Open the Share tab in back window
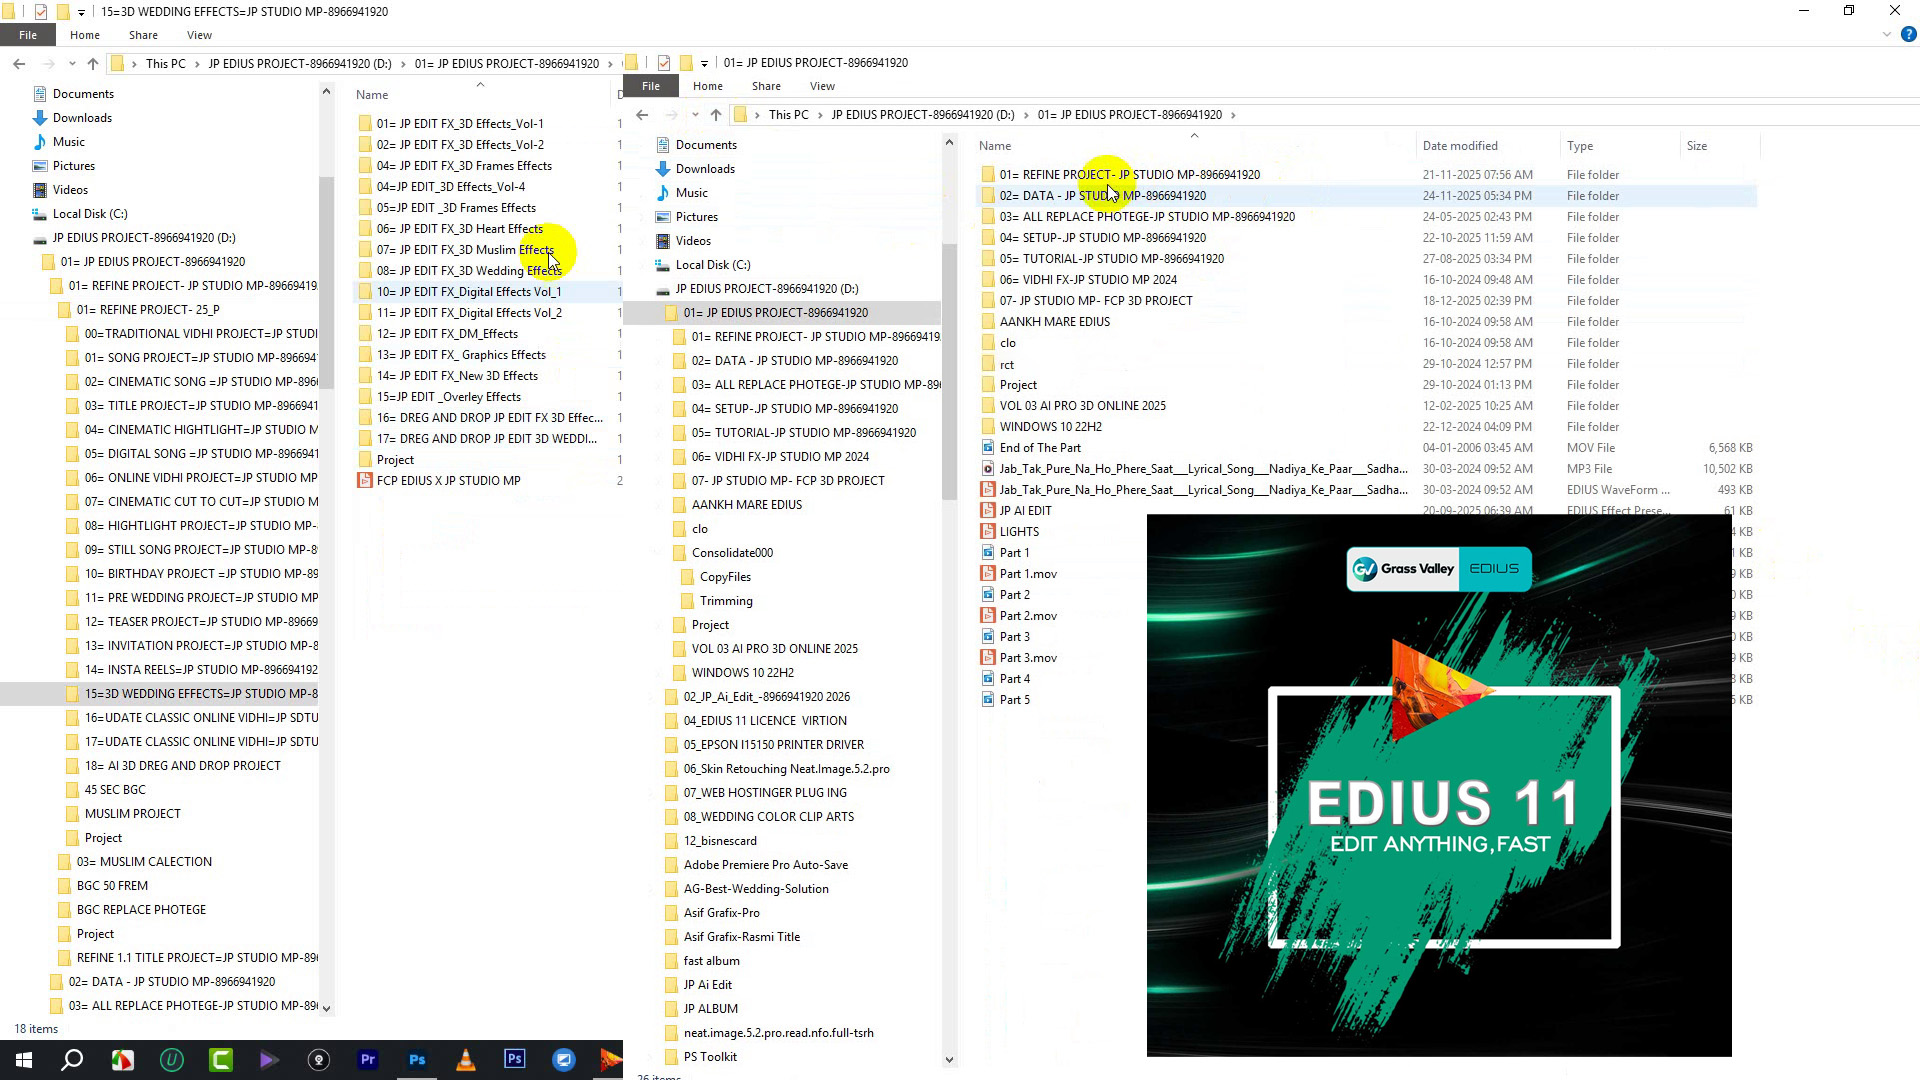The width and height of the screenshot is (1920, 1080). (x=143, y=35)
